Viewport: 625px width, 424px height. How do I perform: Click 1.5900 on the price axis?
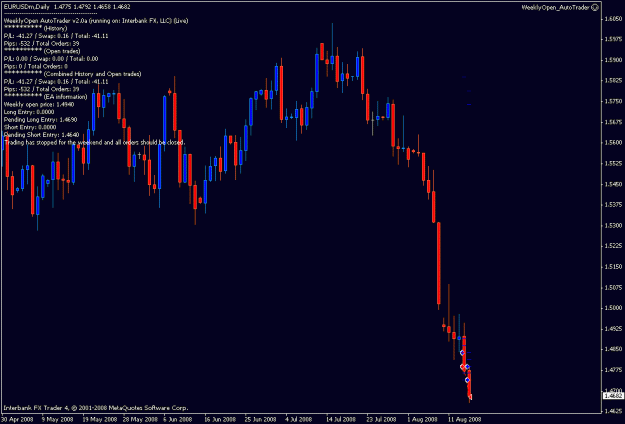614,60
